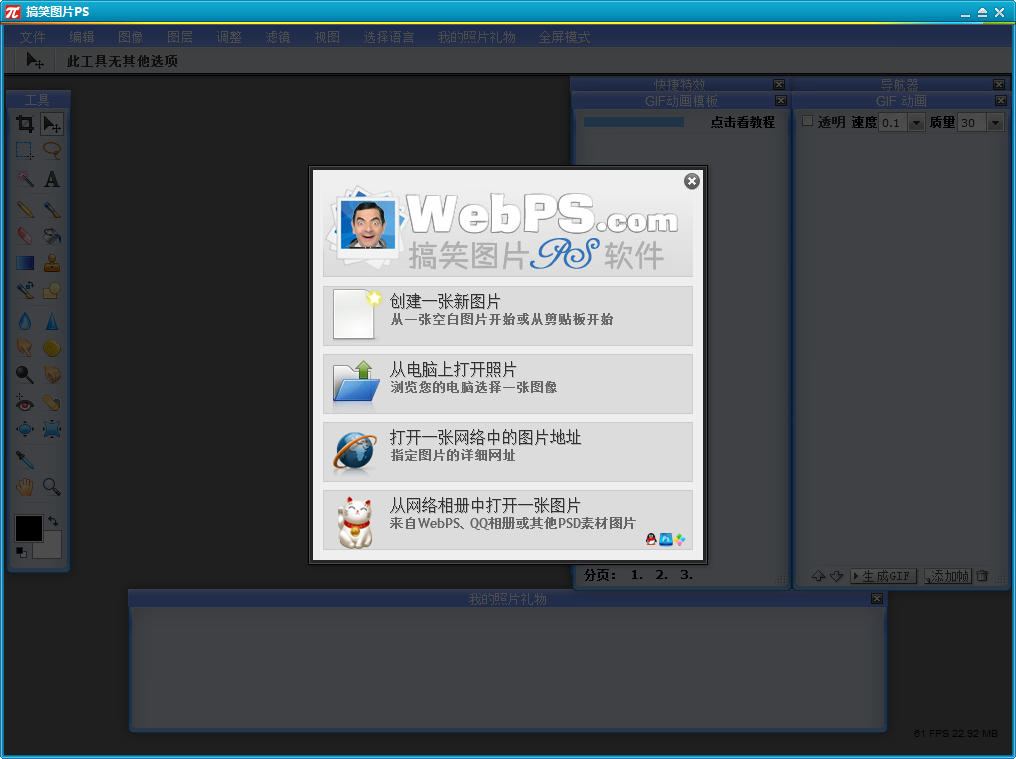Switch to 全屏模式 from menu bar
Screen dimensions: 1016x759
coord(564,37)
